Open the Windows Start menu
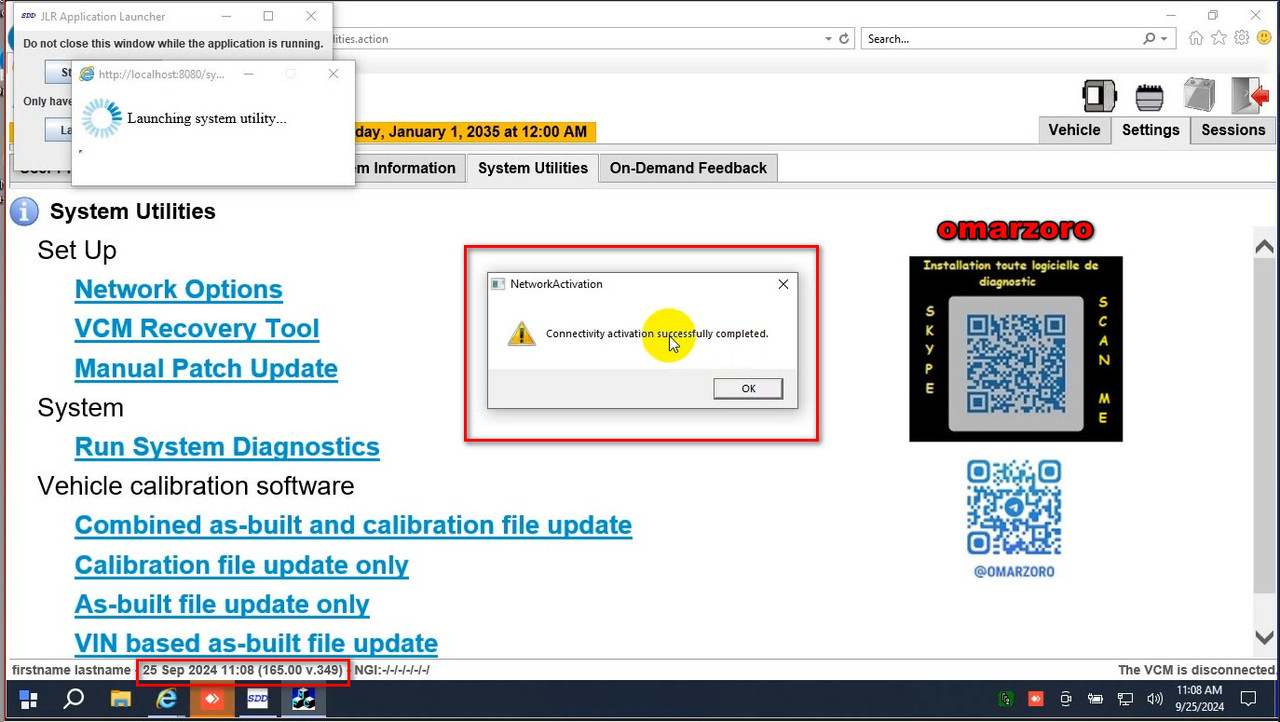This screenshot has height=722, width=1280. [28, 699]
